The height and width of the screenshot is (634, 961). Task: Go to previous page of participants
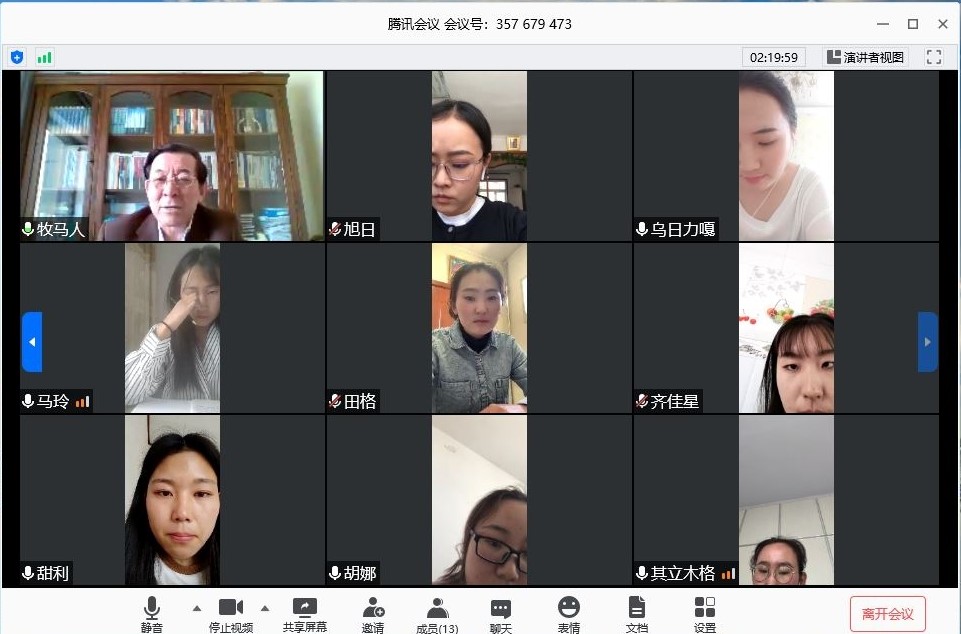32,342
